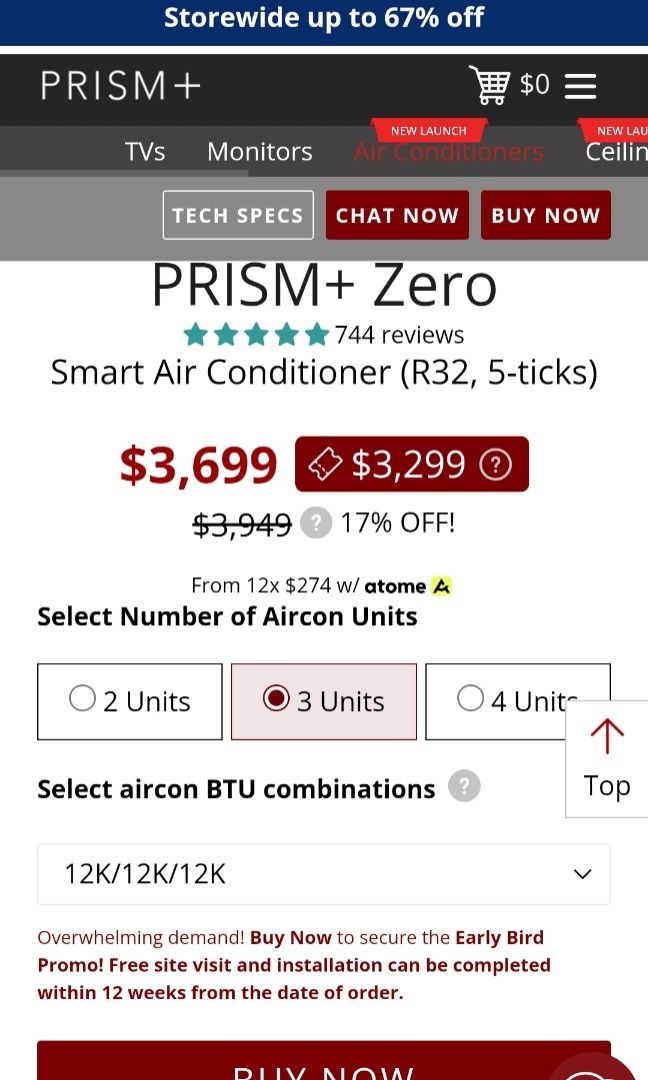Screen dimensions: 648x1080
Task: Expand the BTU combinations chevron
Action: [x=582, y=873]
